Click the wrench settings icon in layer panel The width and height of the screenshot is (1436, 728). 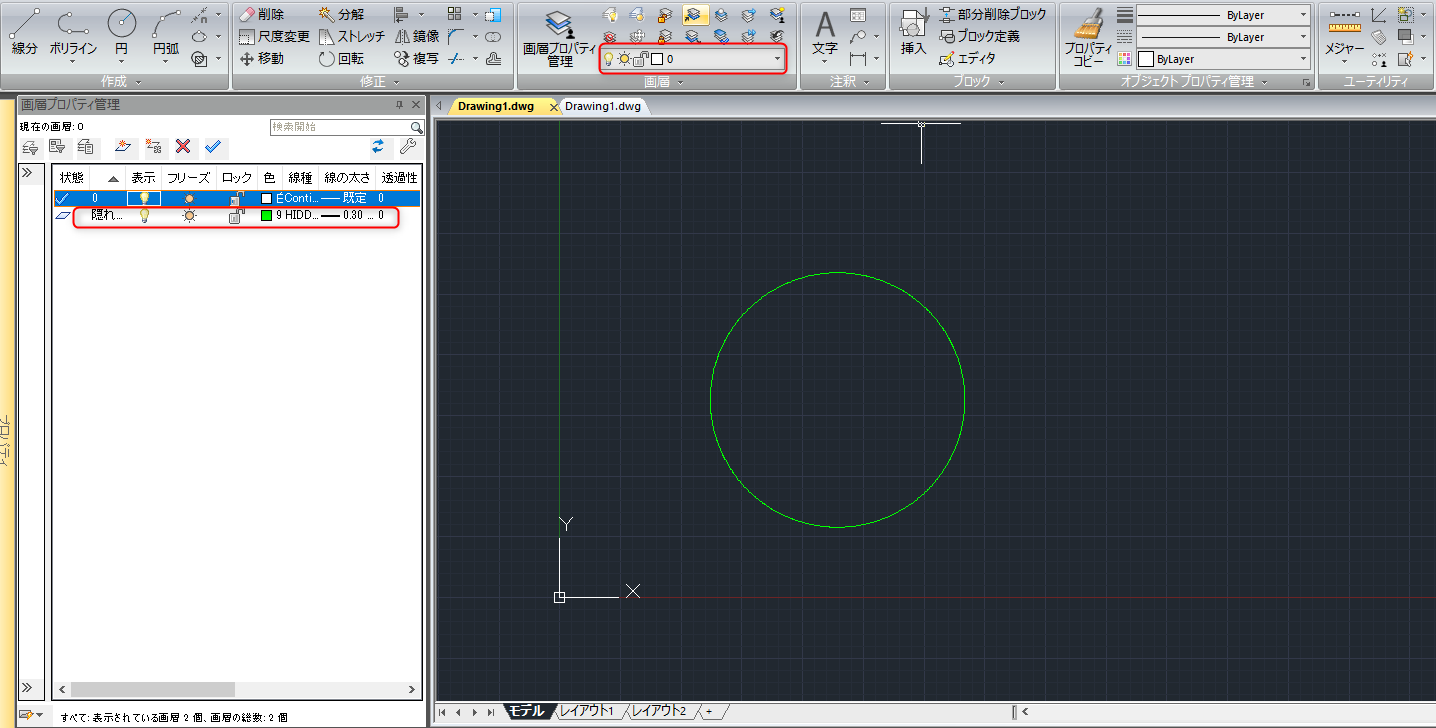[407, 146]
